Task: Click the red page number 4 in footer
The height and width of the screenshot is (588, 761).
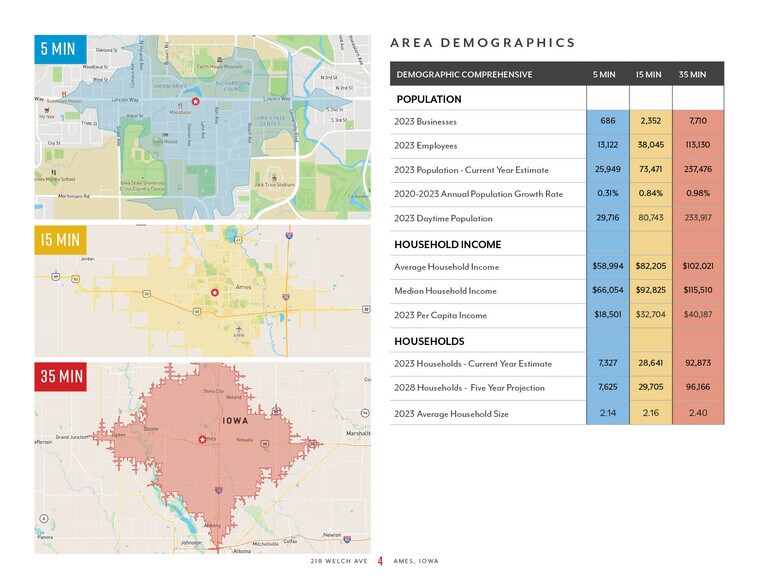Action: tap(380, 561)
